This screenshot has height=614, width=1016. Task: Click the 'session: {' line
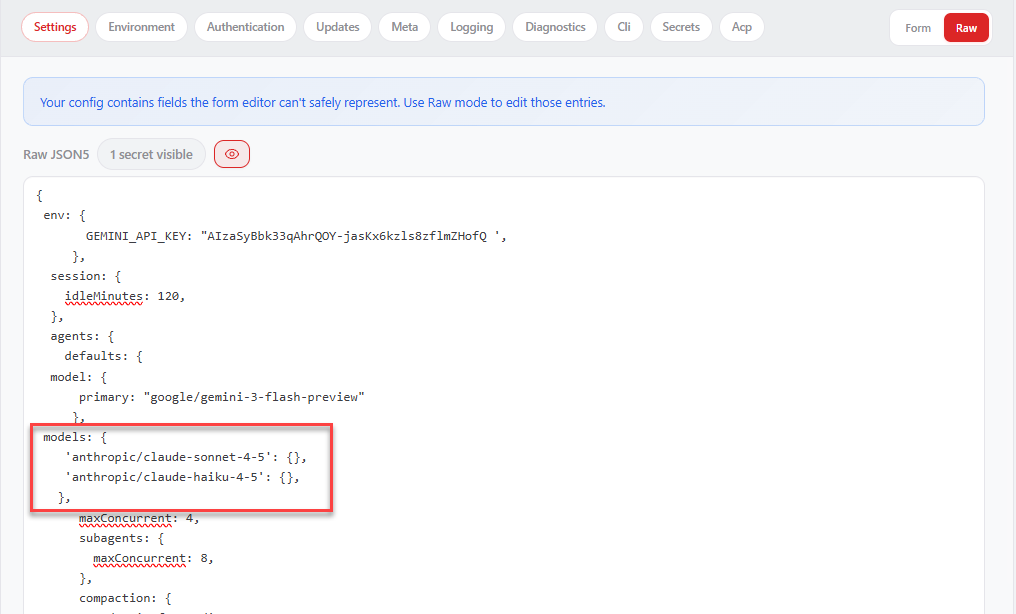tap(86, 276)
